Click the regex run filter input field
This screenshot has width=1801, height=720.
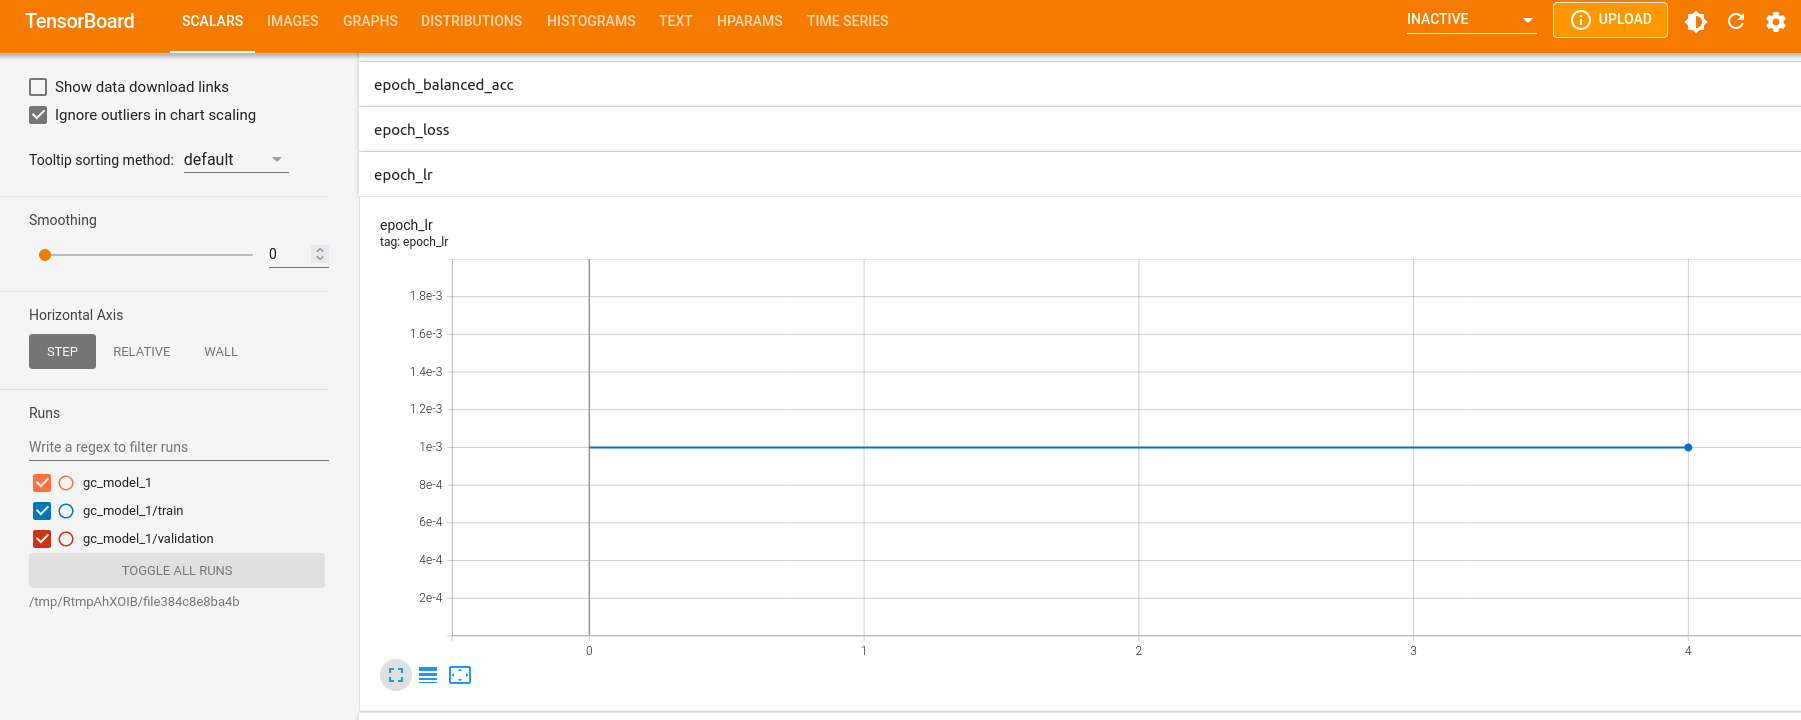(x=178, y=447)
